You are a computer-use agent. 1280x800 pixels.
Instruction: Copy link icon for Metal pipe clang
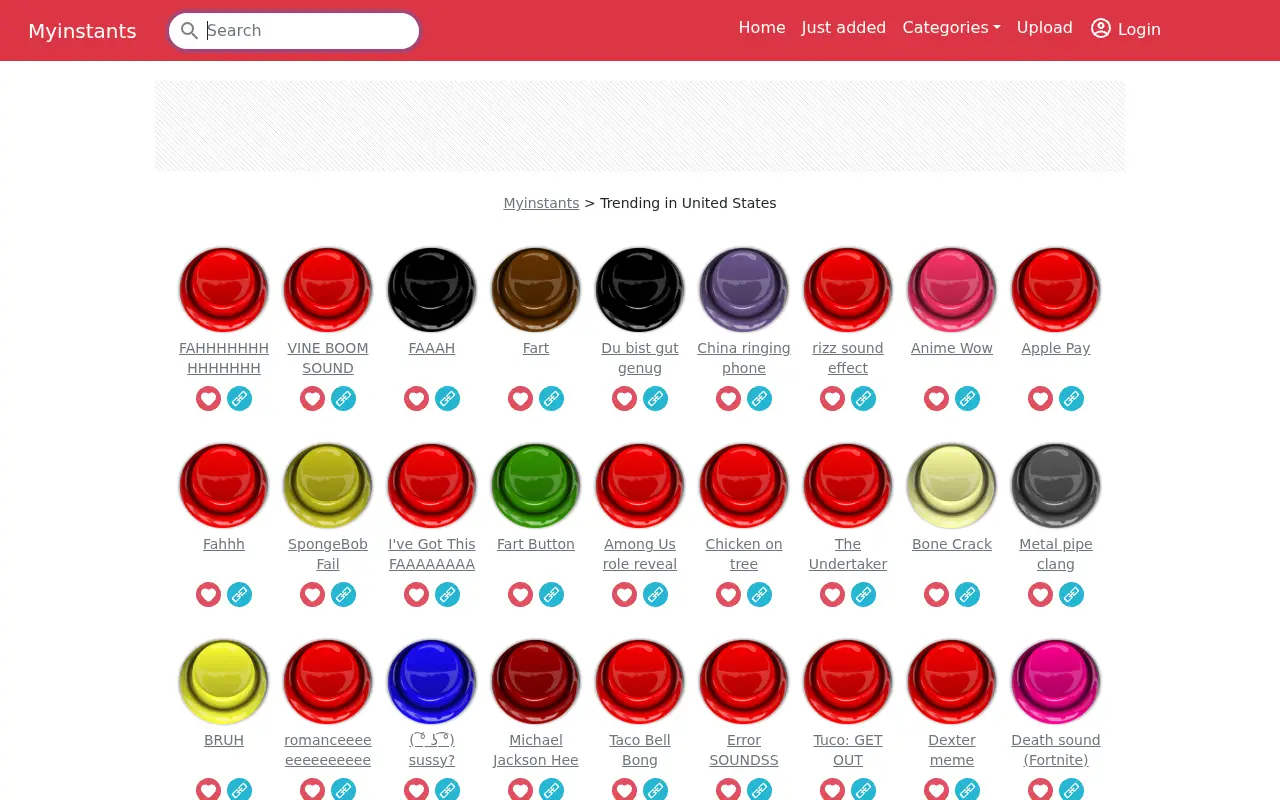pyautogui.click(x=1072, y=595)
